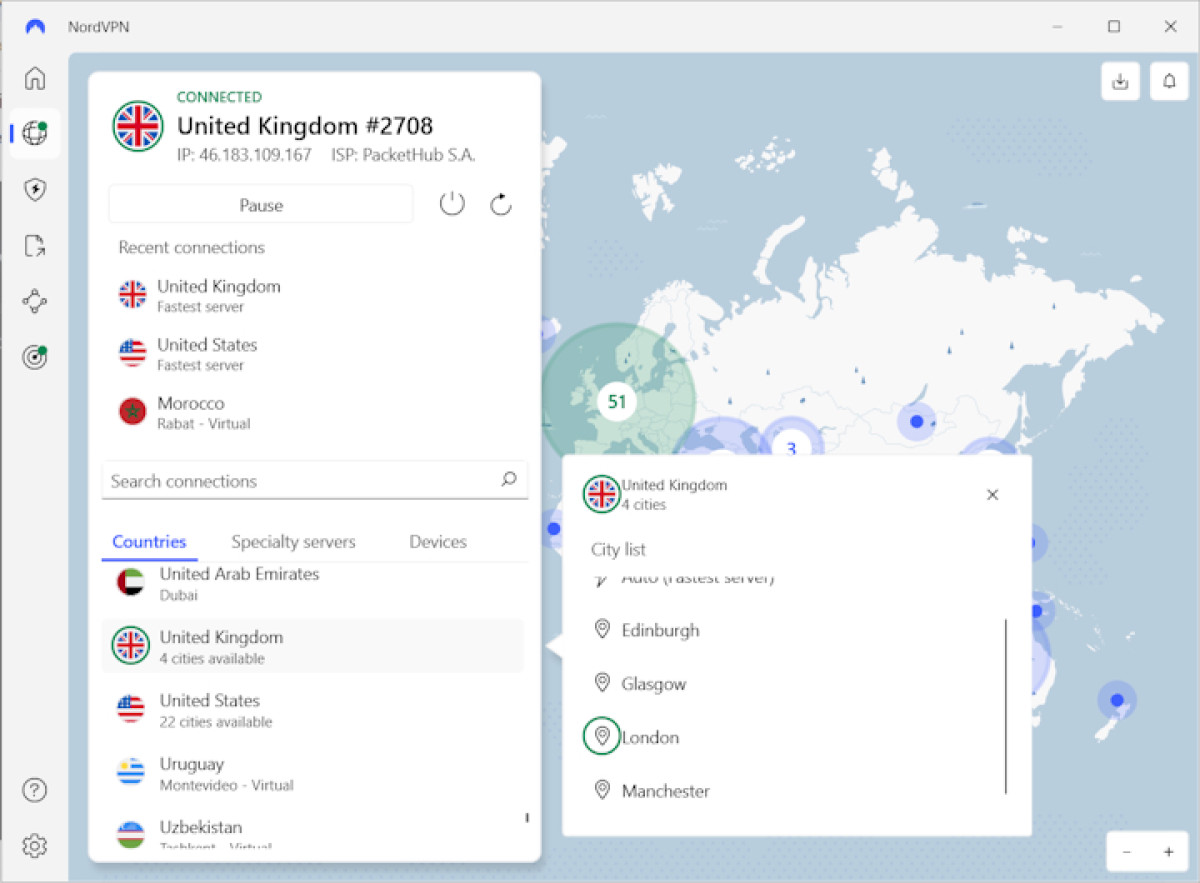Switch to the Devices tab
The width and height of the screenshot is (1200, 883).
(438, 542)
